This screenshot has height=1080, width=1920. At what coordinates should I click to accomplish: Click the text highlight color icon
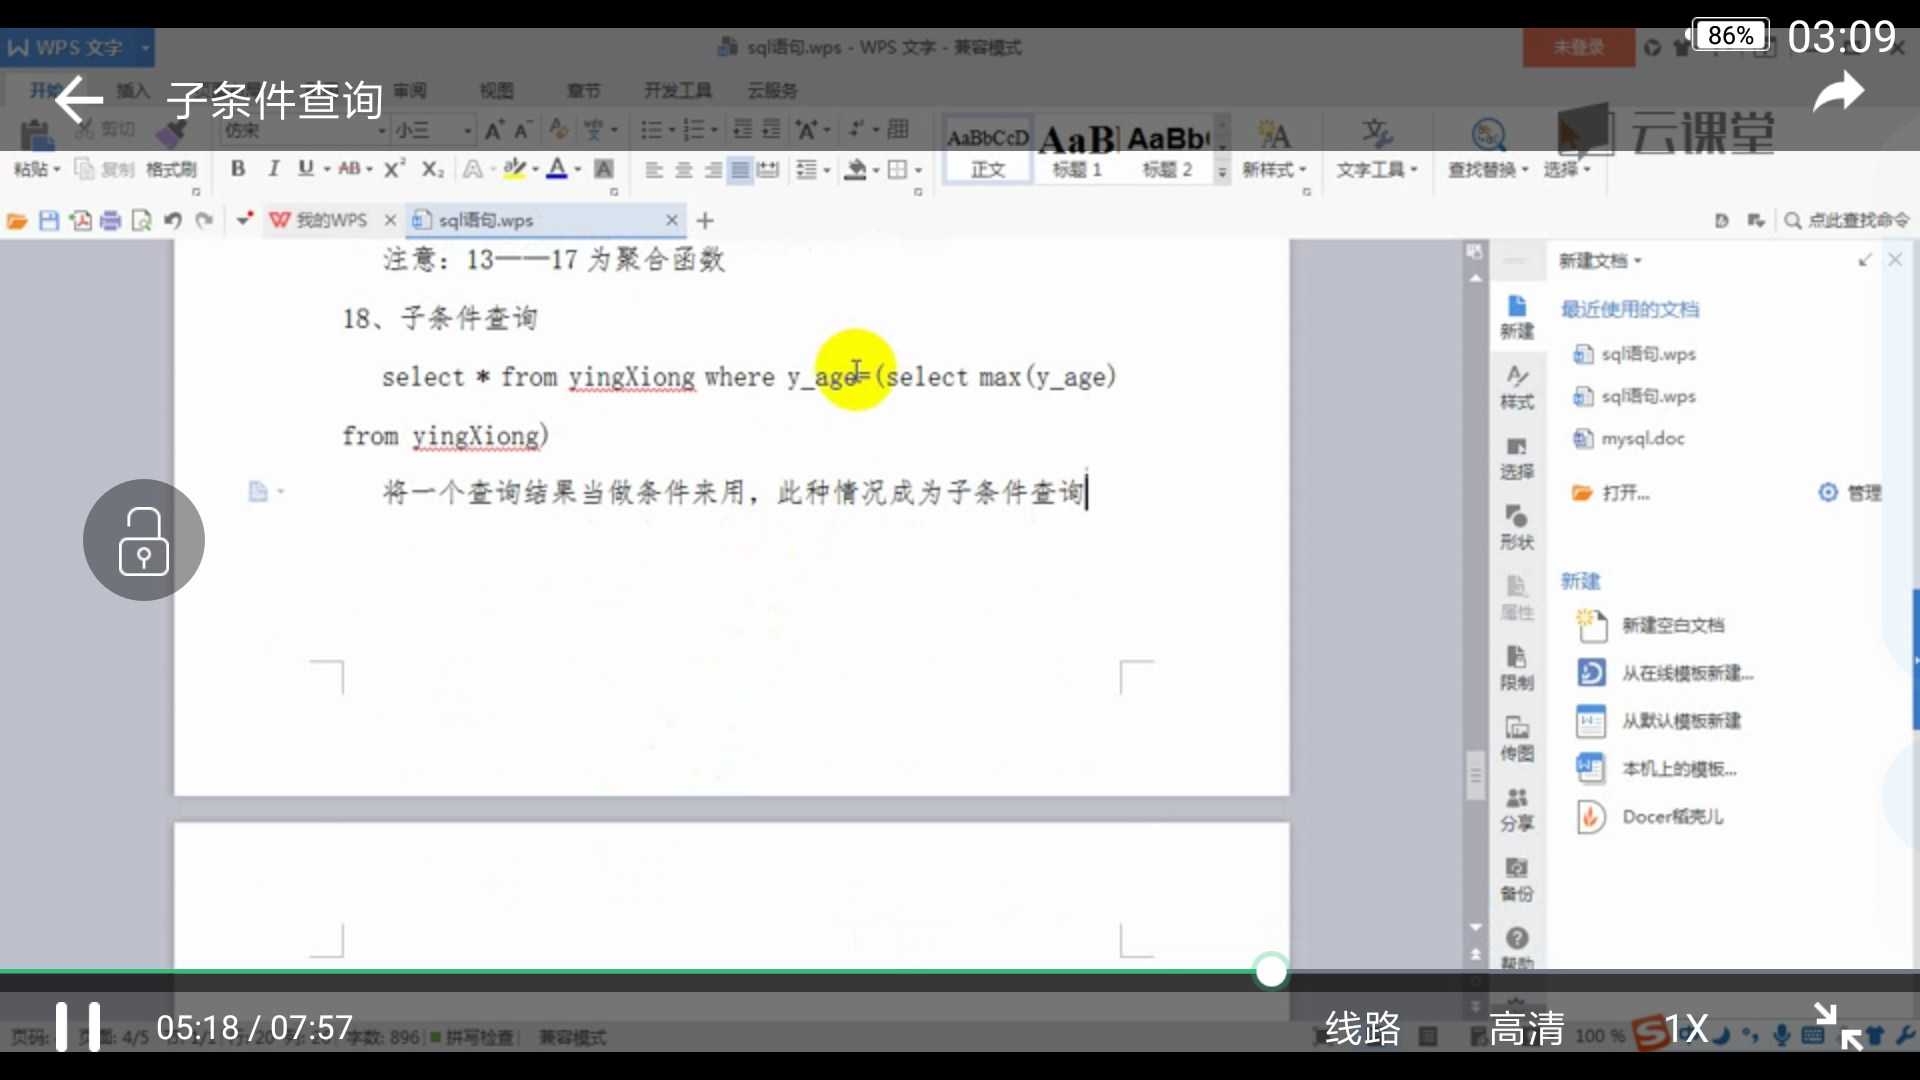tap(514, 168)
